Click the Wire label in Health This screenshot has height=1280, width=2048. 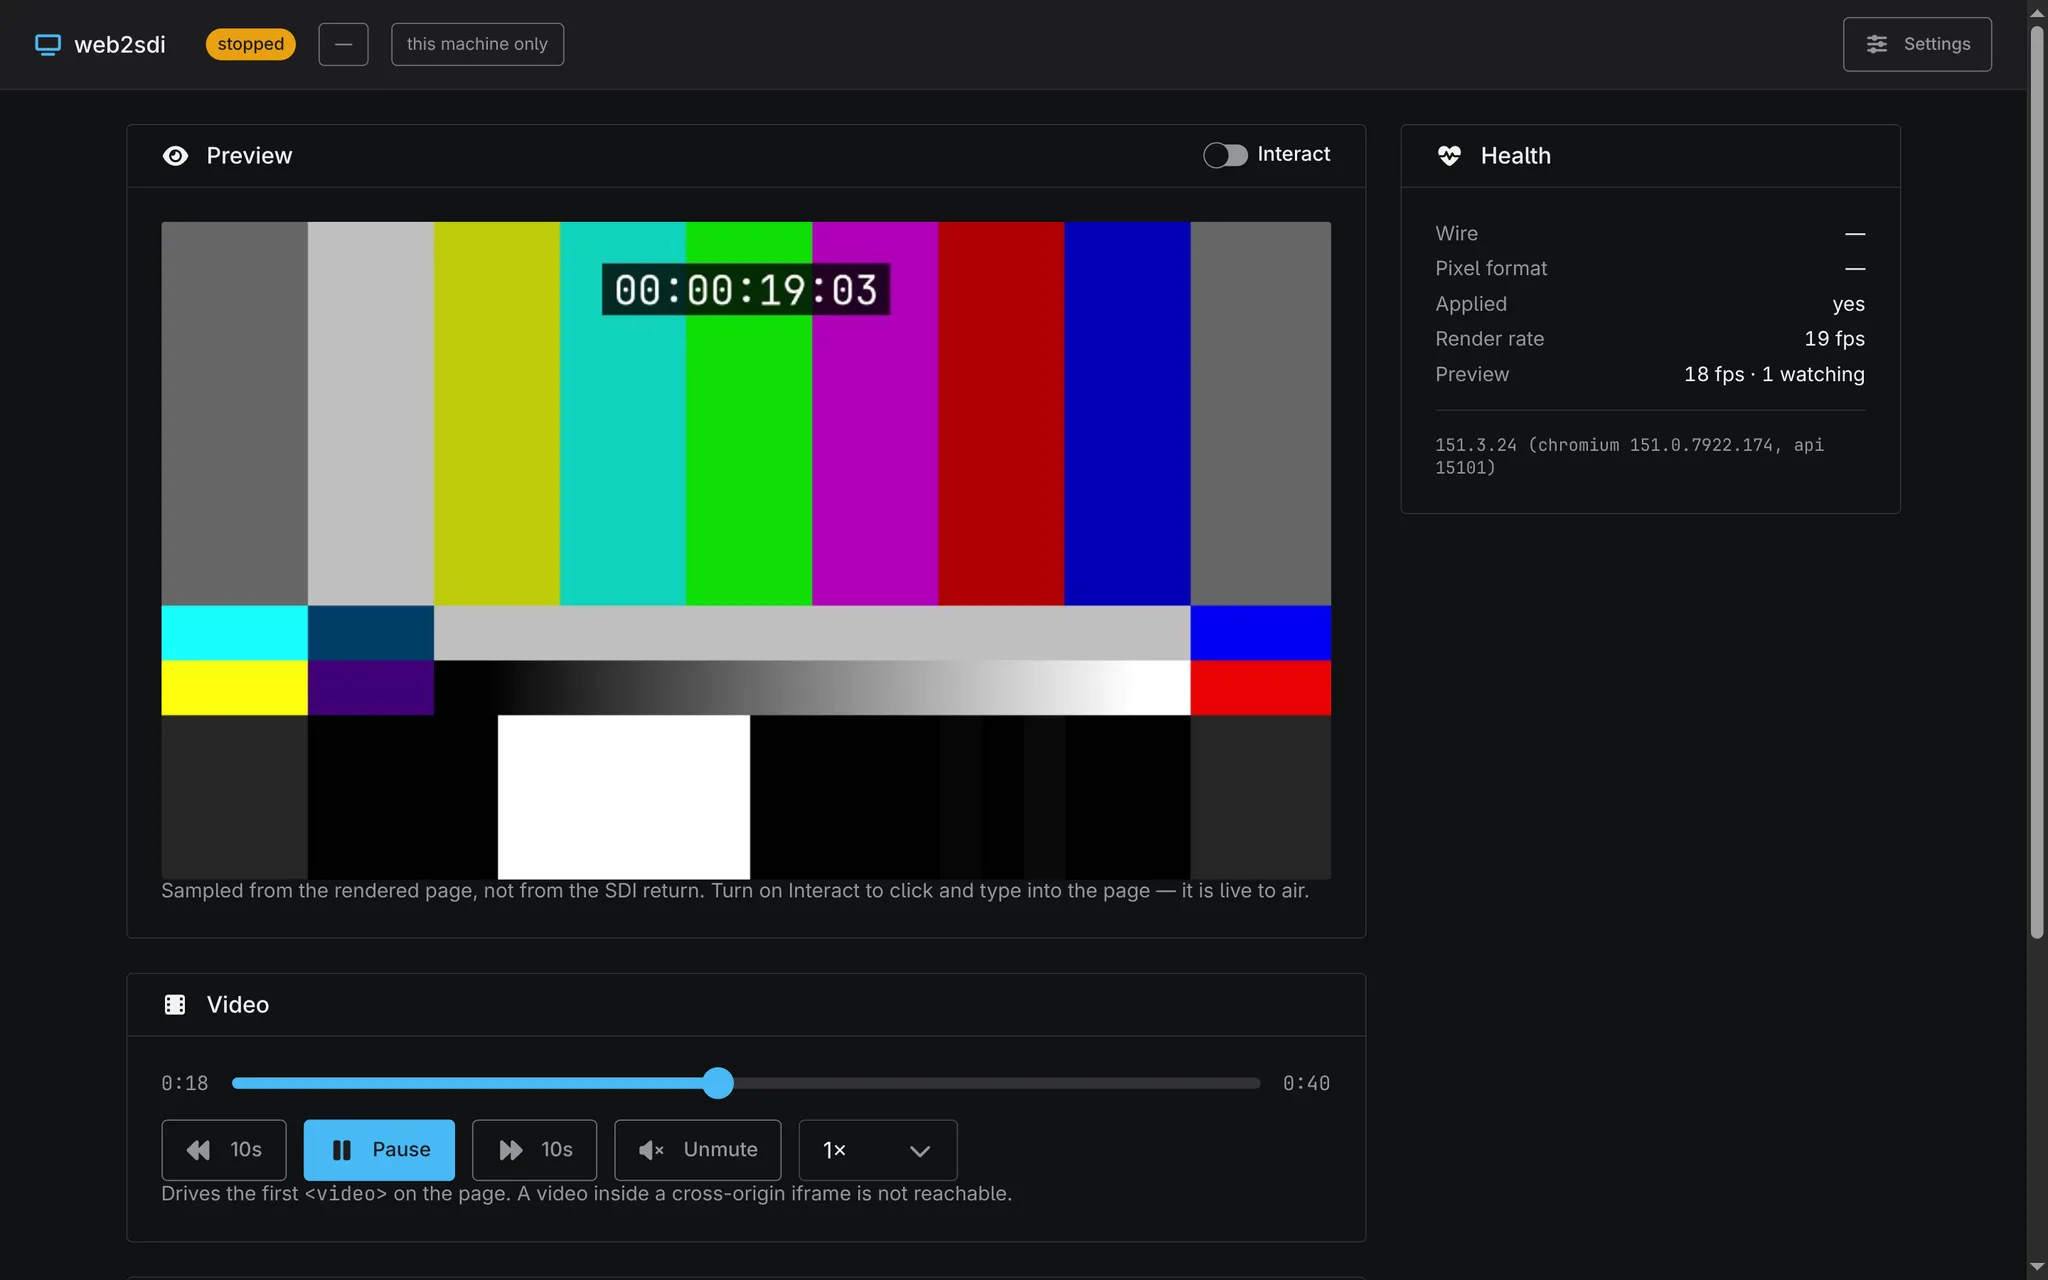(1456, 233)
